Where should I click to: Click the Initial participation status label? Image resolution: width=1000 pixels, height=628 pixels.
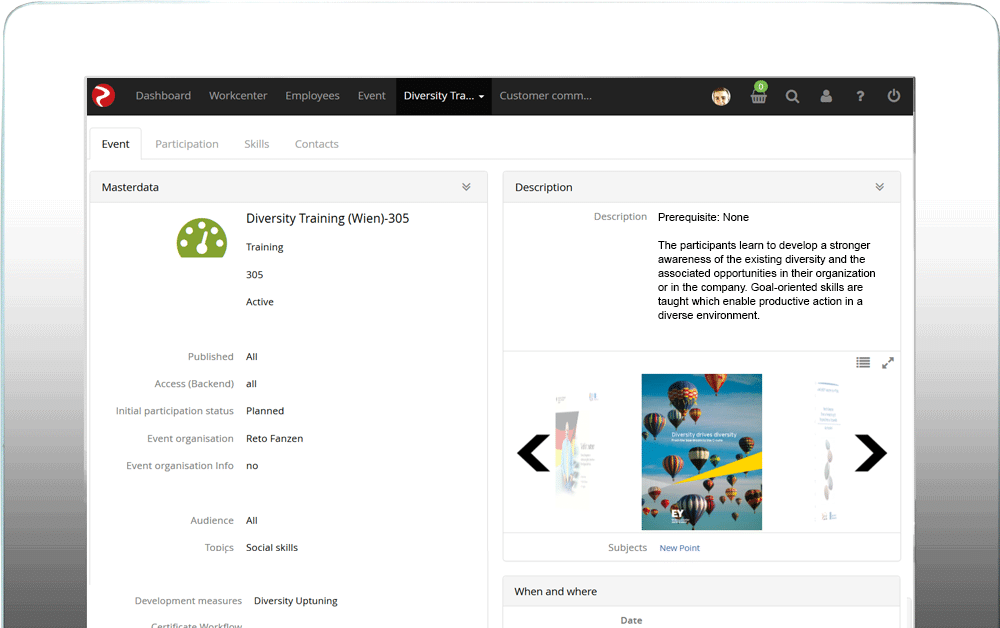coord(175,411)
